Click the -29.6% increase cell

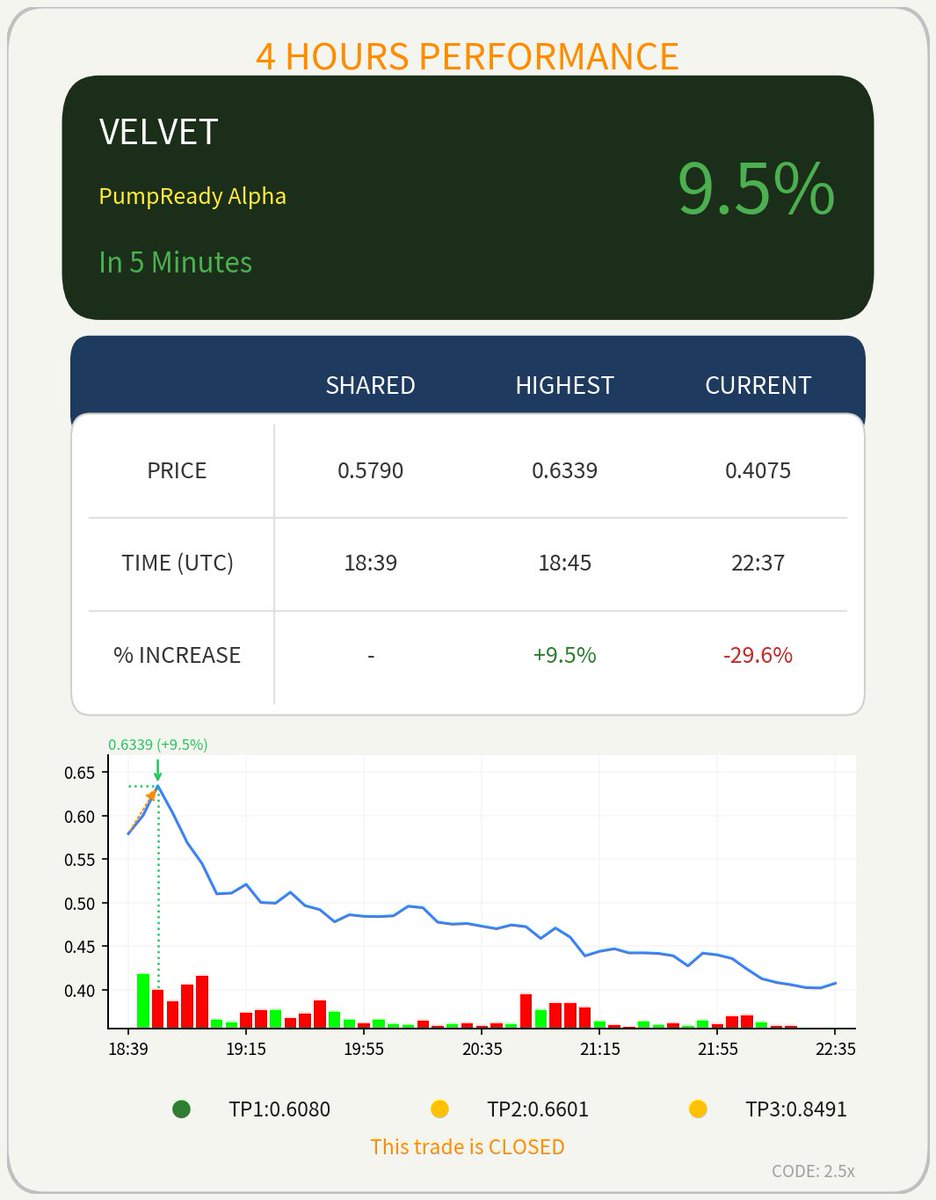tap(758, 656)
